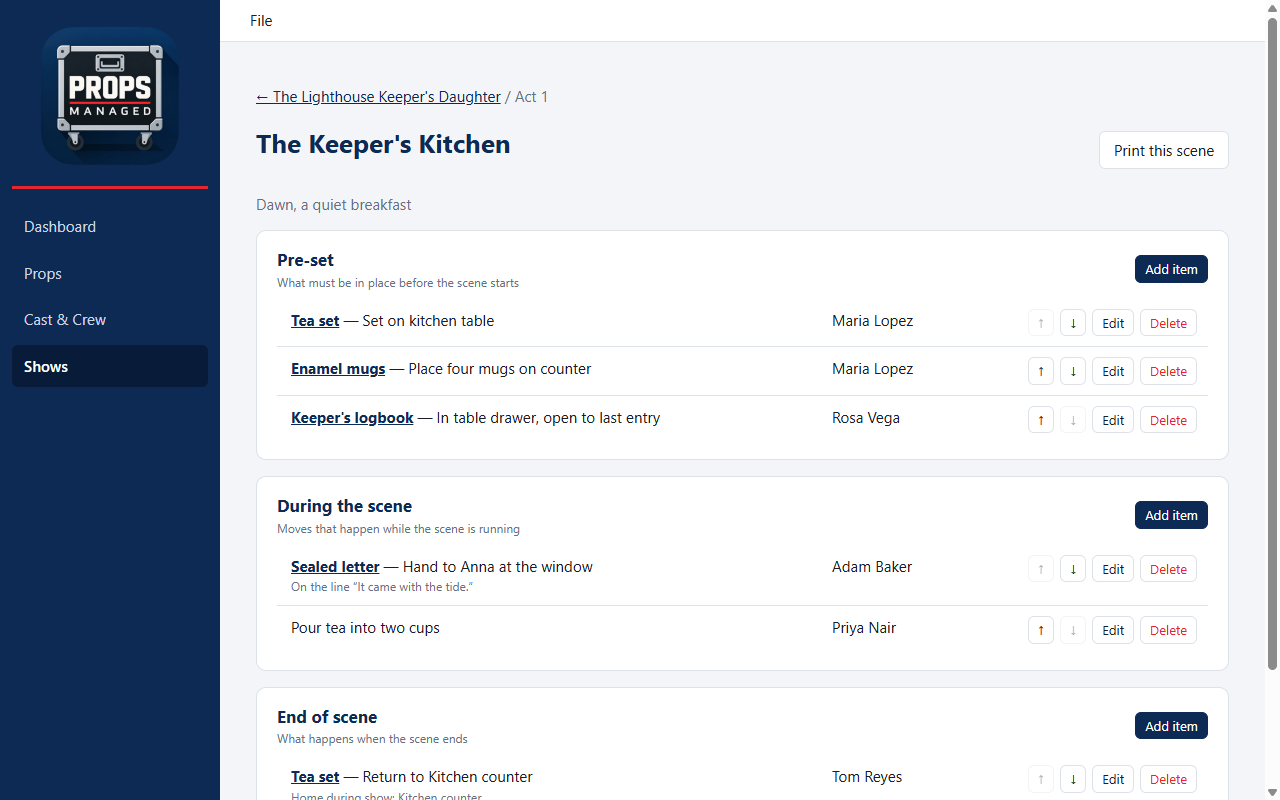The width and height of the screenshot is (1280, 800).
Task: Open Keeper's logbook prop link
Action: click(x=352, y=418)
